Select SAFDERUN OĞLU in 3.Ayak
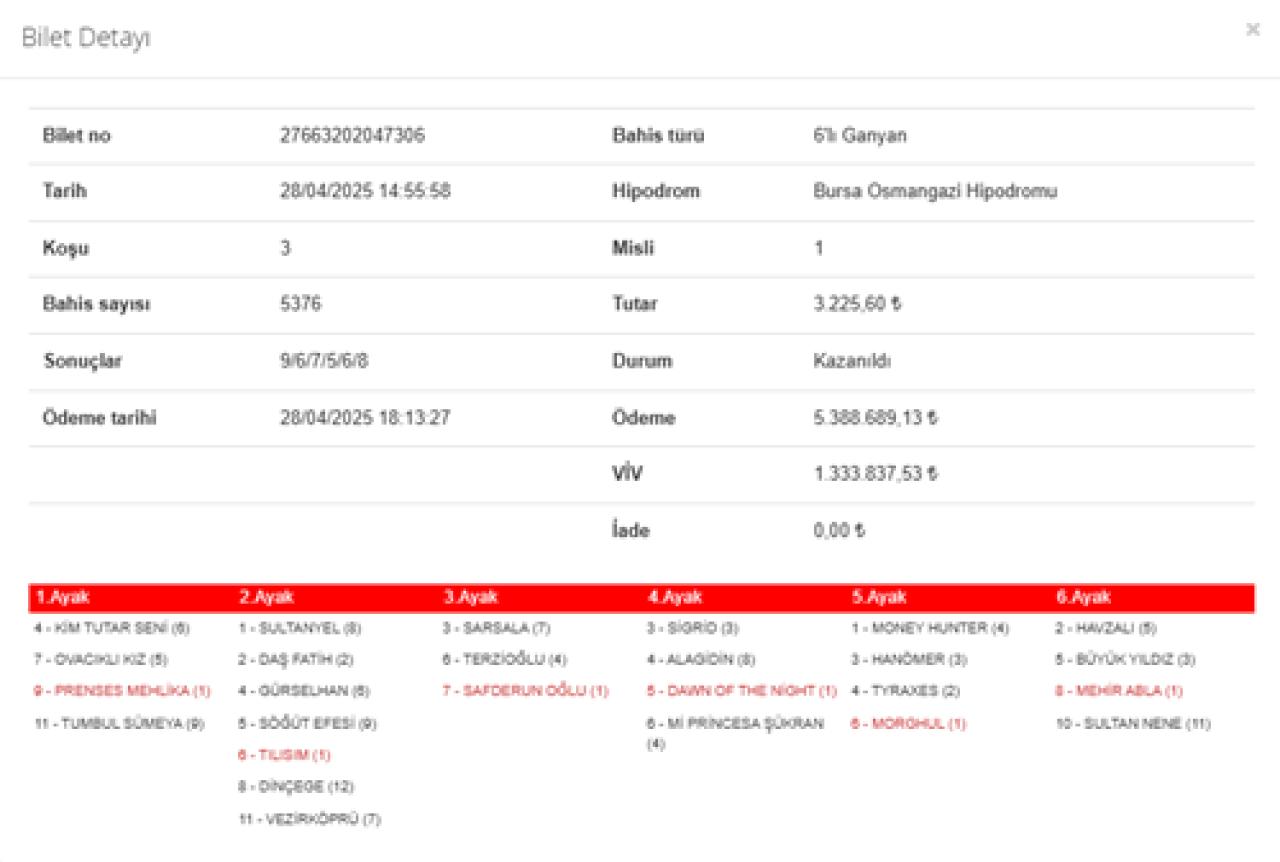The image size is (1280, 862). pyautogui.click(x=525, y=691)
